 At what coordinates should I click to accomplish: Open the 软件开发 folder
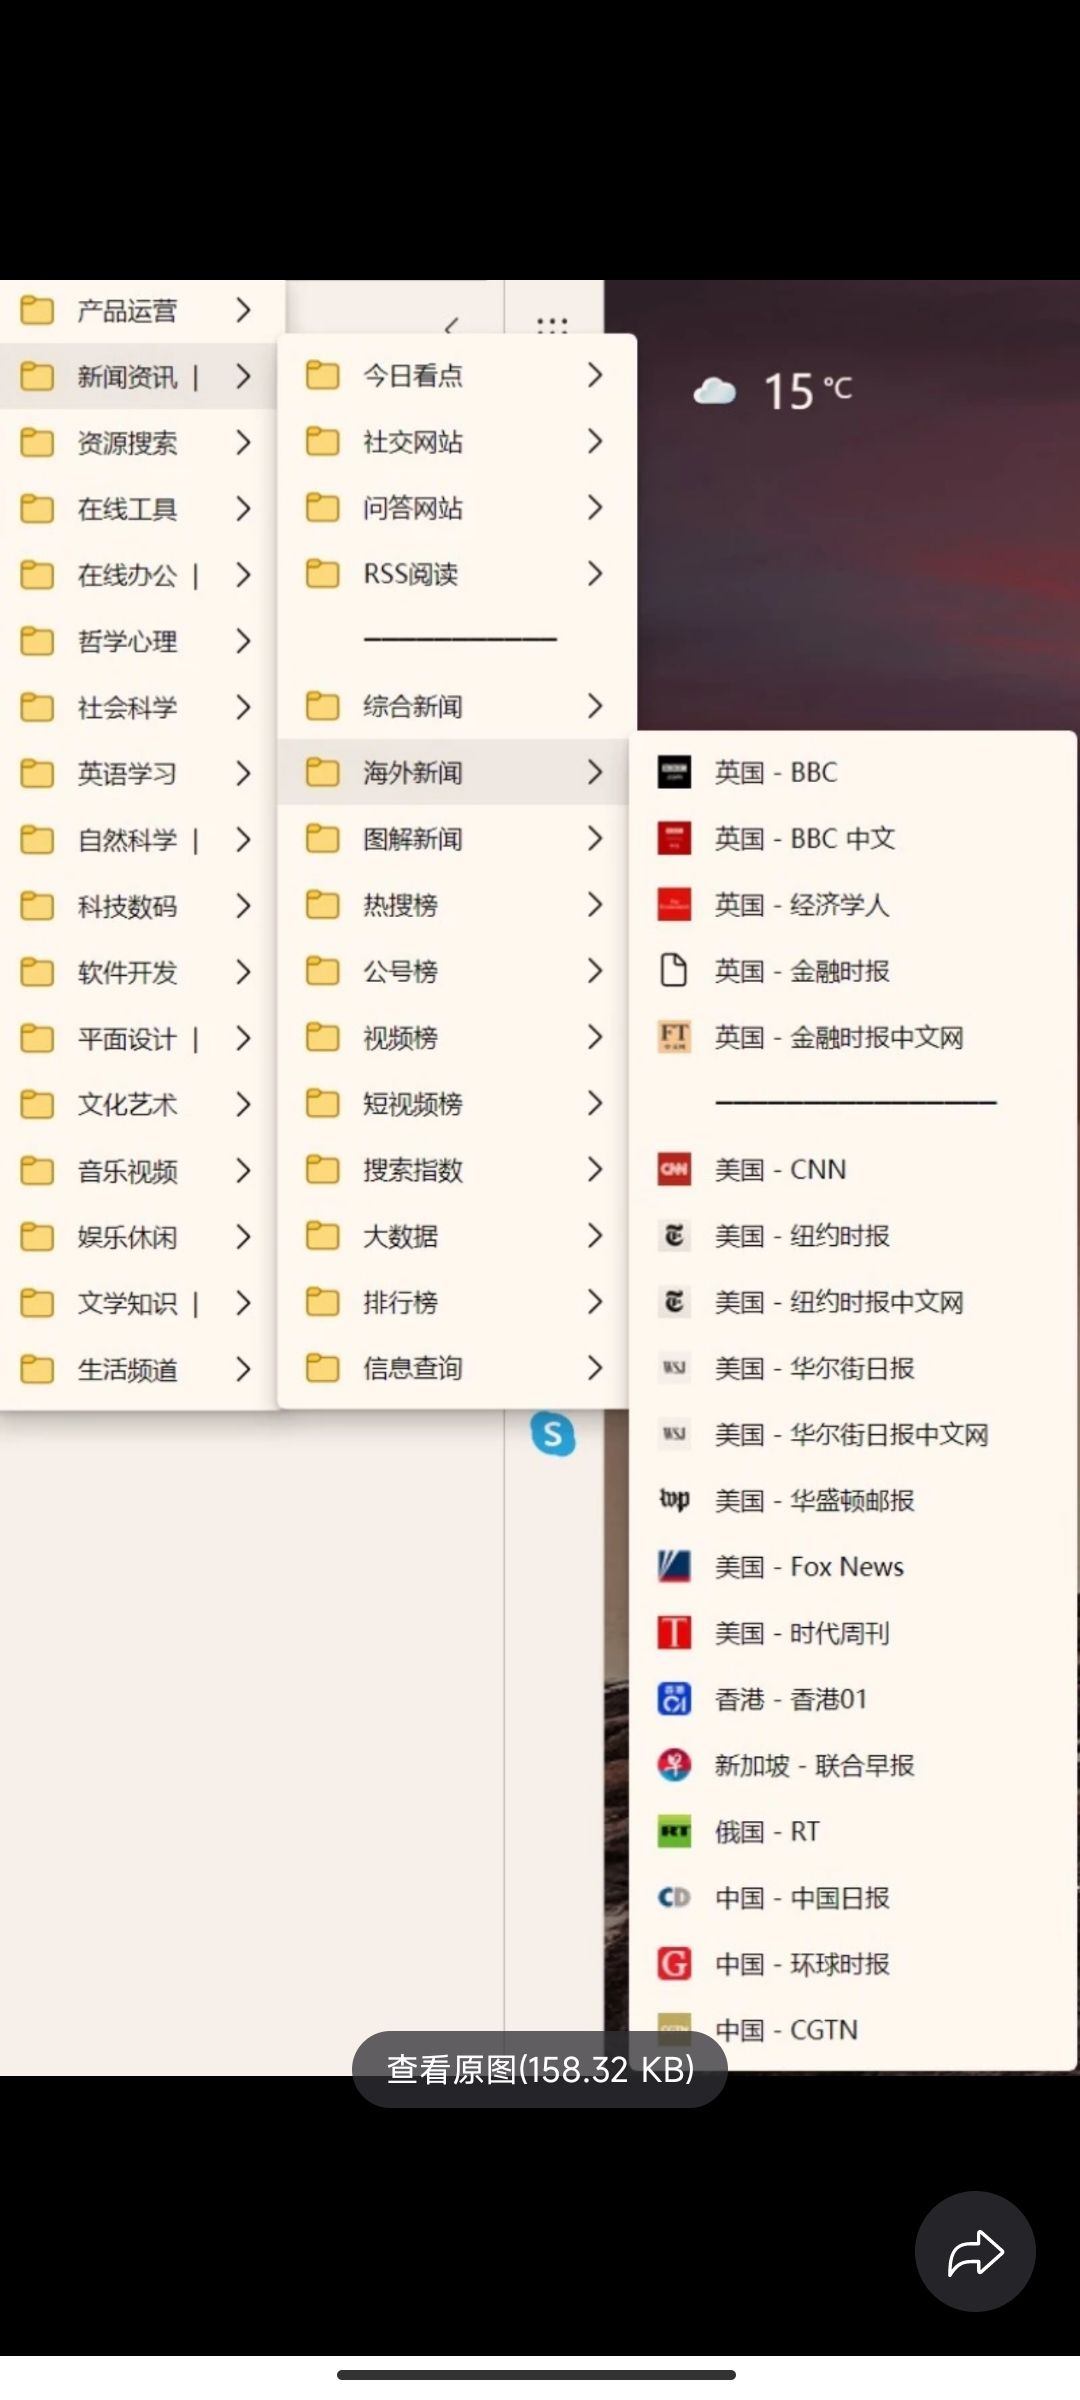click(138, 971)
